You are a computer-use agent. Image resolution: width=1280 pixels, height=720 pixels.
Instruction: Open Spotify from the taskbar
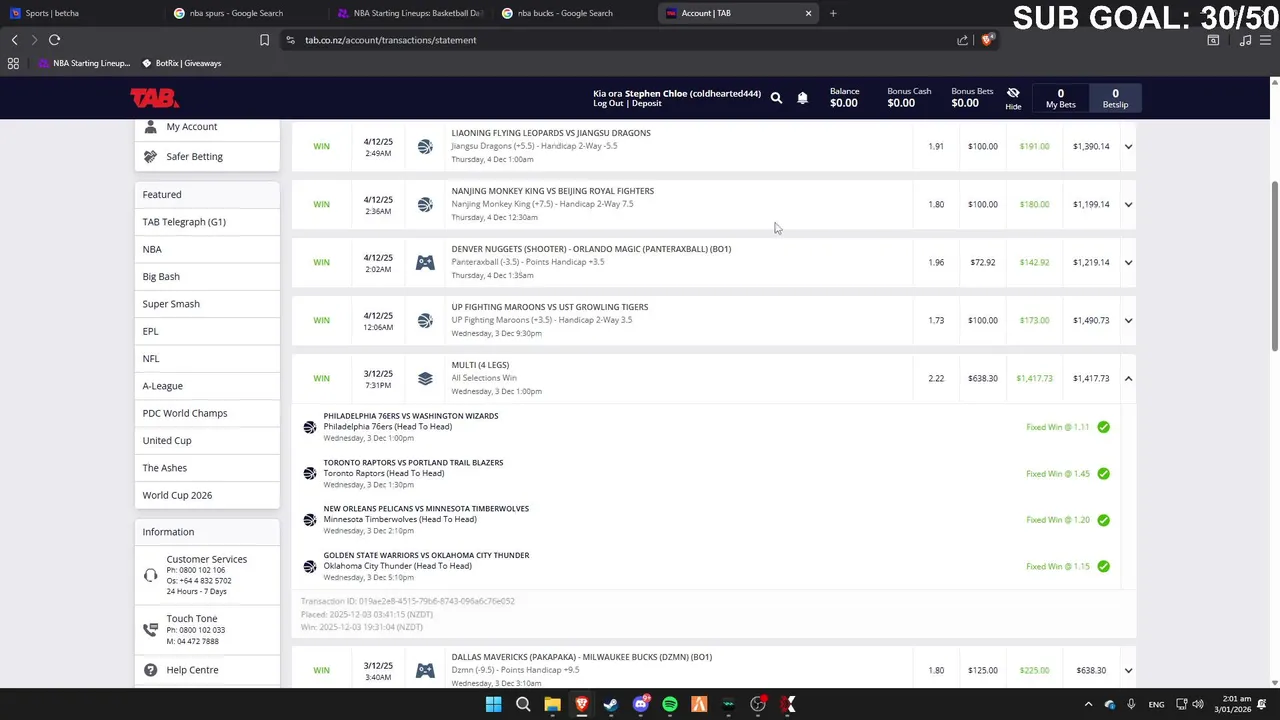coord(670,704)
